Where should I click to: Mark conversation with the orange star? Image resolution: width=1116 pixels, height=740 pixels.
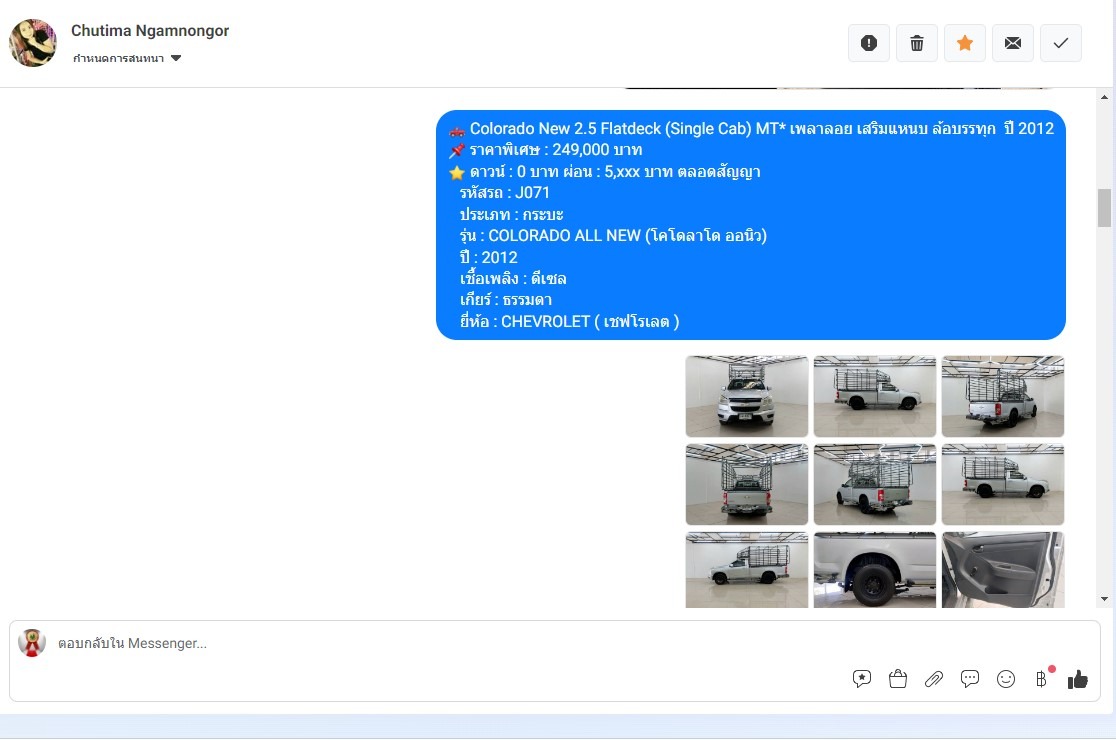(964, 43)
